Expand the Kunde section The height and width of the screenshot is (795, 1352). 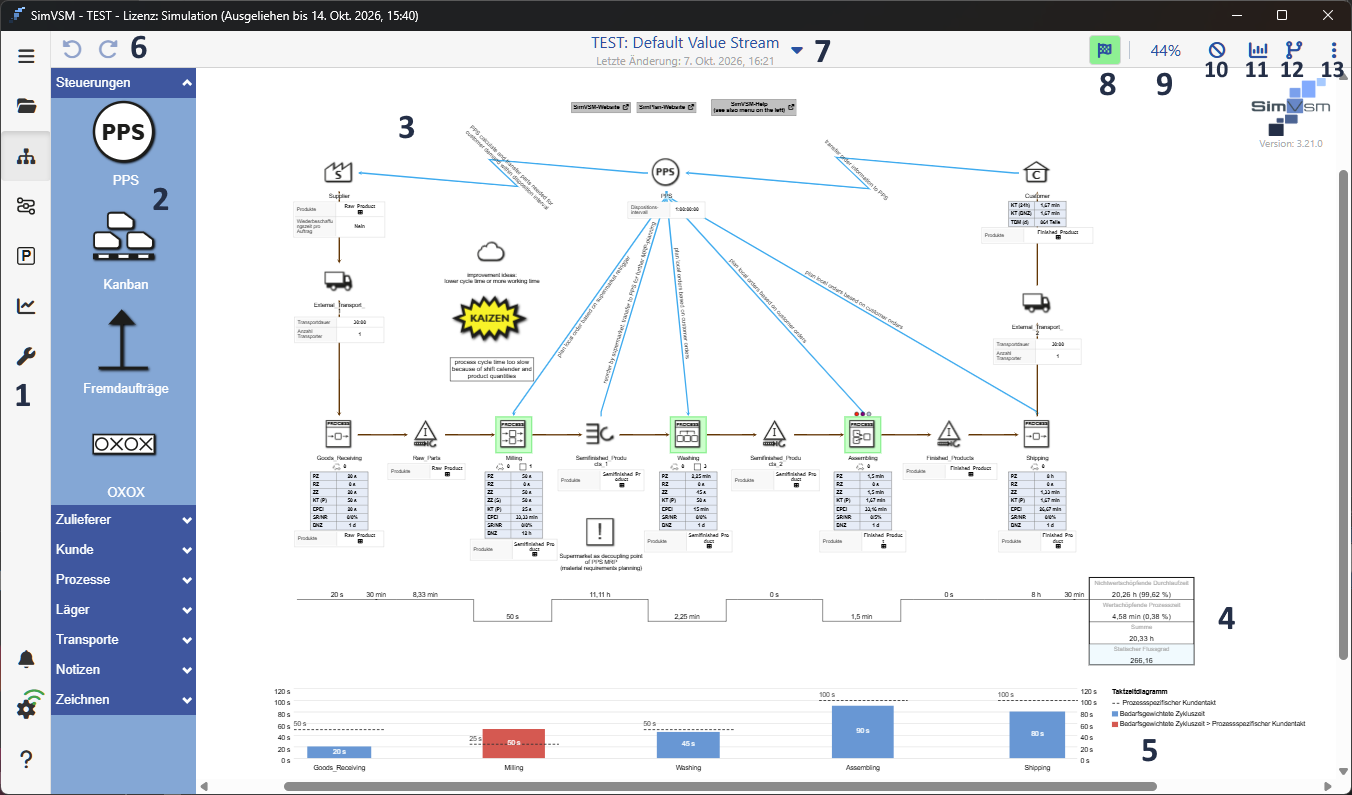[124, 550]
